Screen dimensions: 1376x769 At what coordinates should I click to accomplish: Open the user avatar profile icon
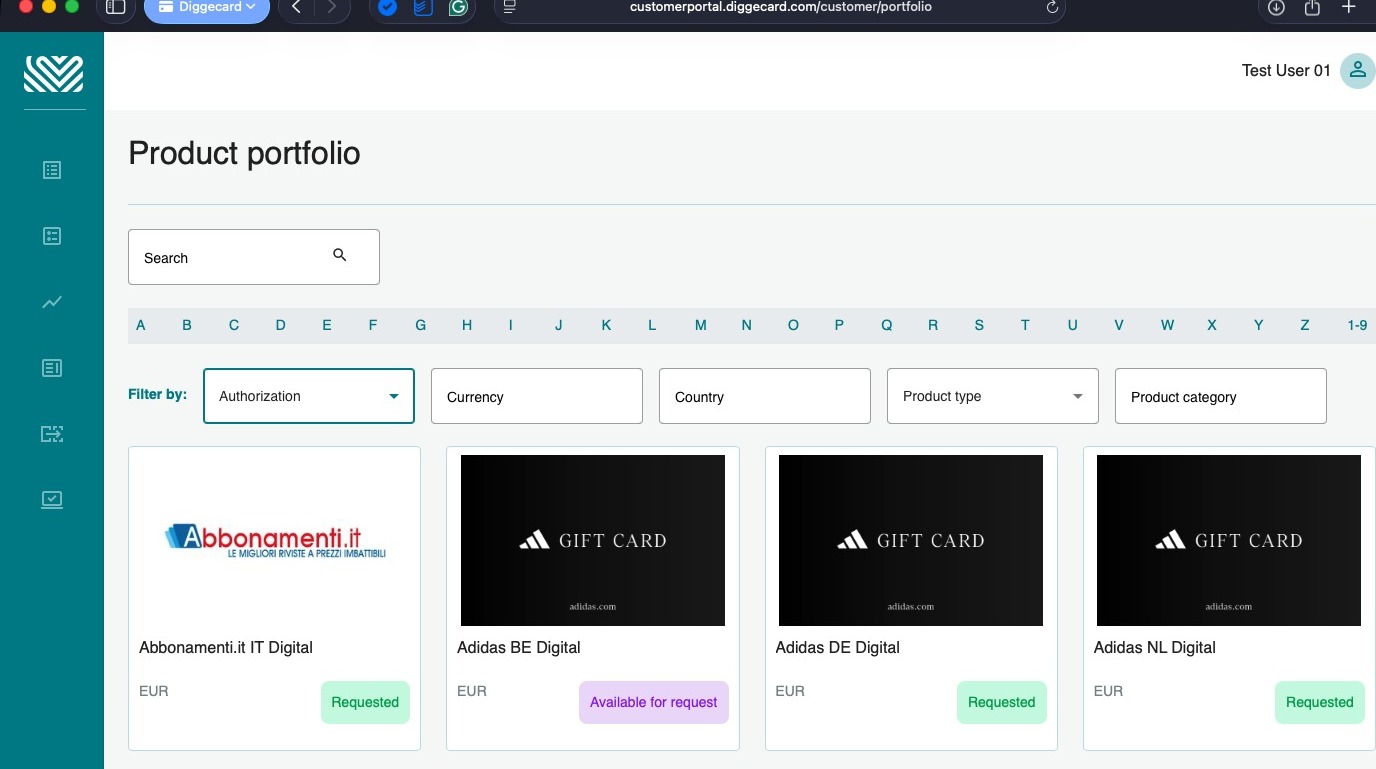(x=1357, y=70)
